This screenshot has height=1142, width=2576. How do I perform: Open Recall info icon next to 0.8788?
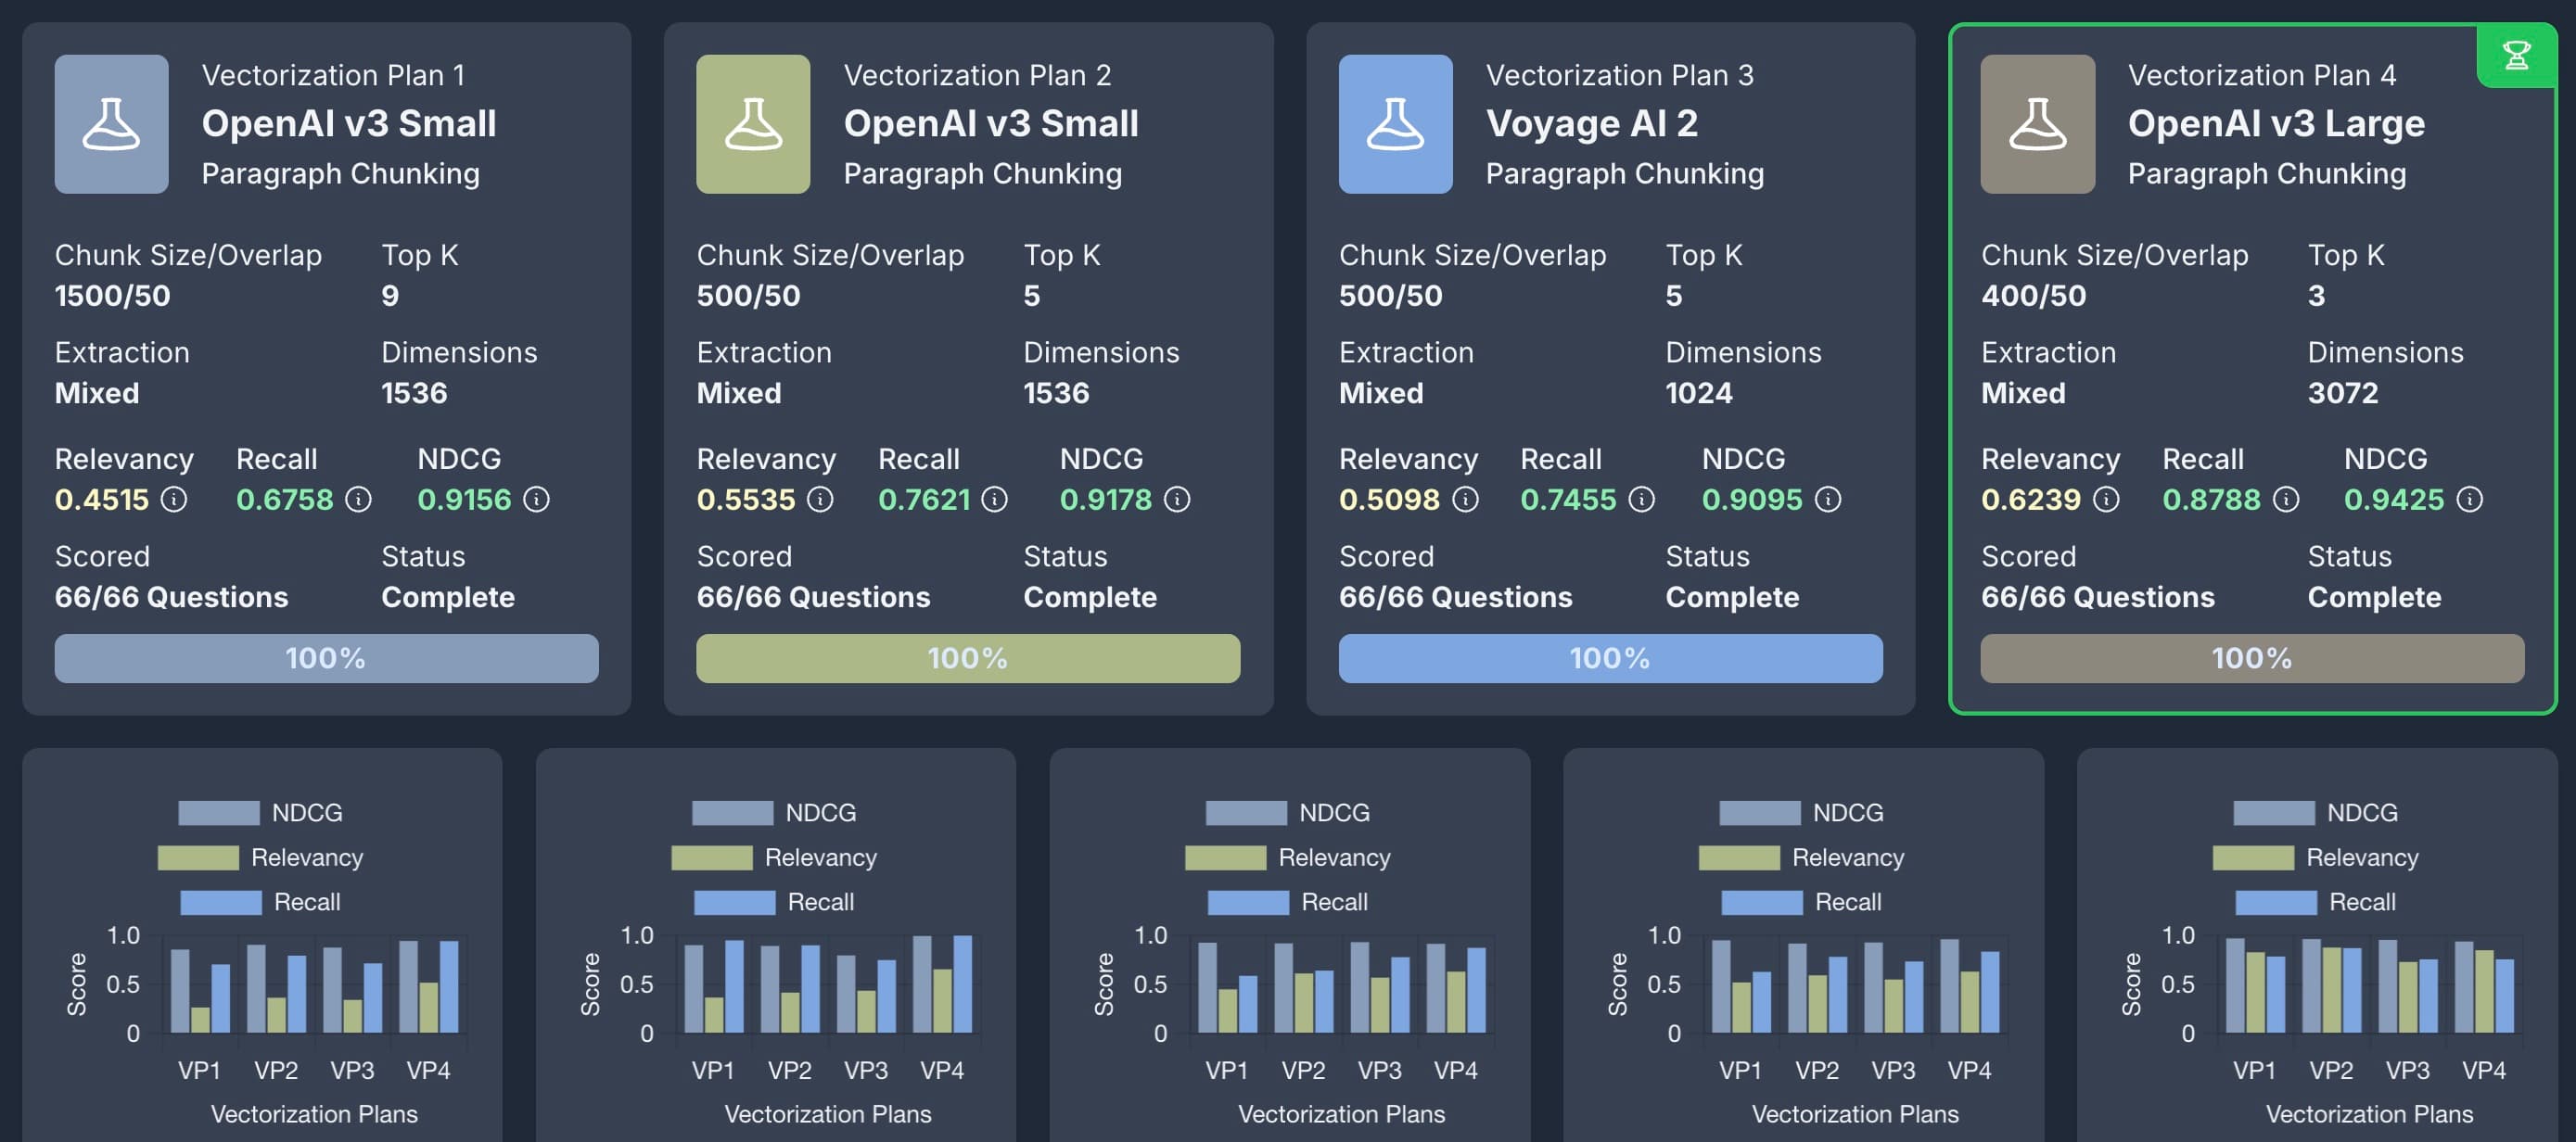tap(2286, 499)
